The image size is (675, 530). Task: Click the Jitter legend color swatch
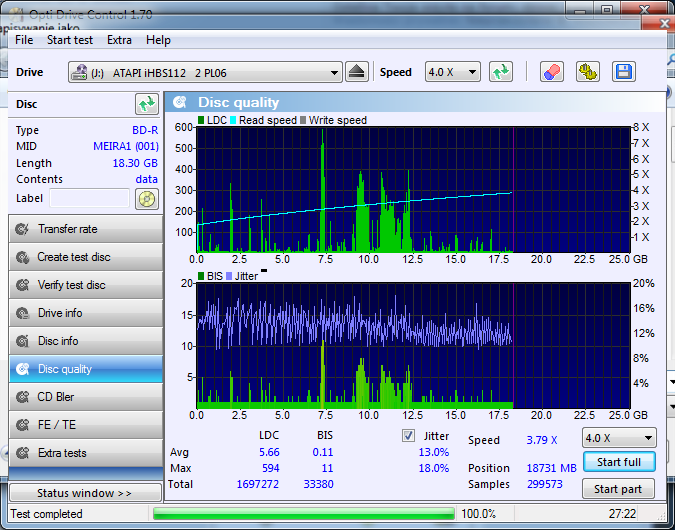tap(229, 276)
